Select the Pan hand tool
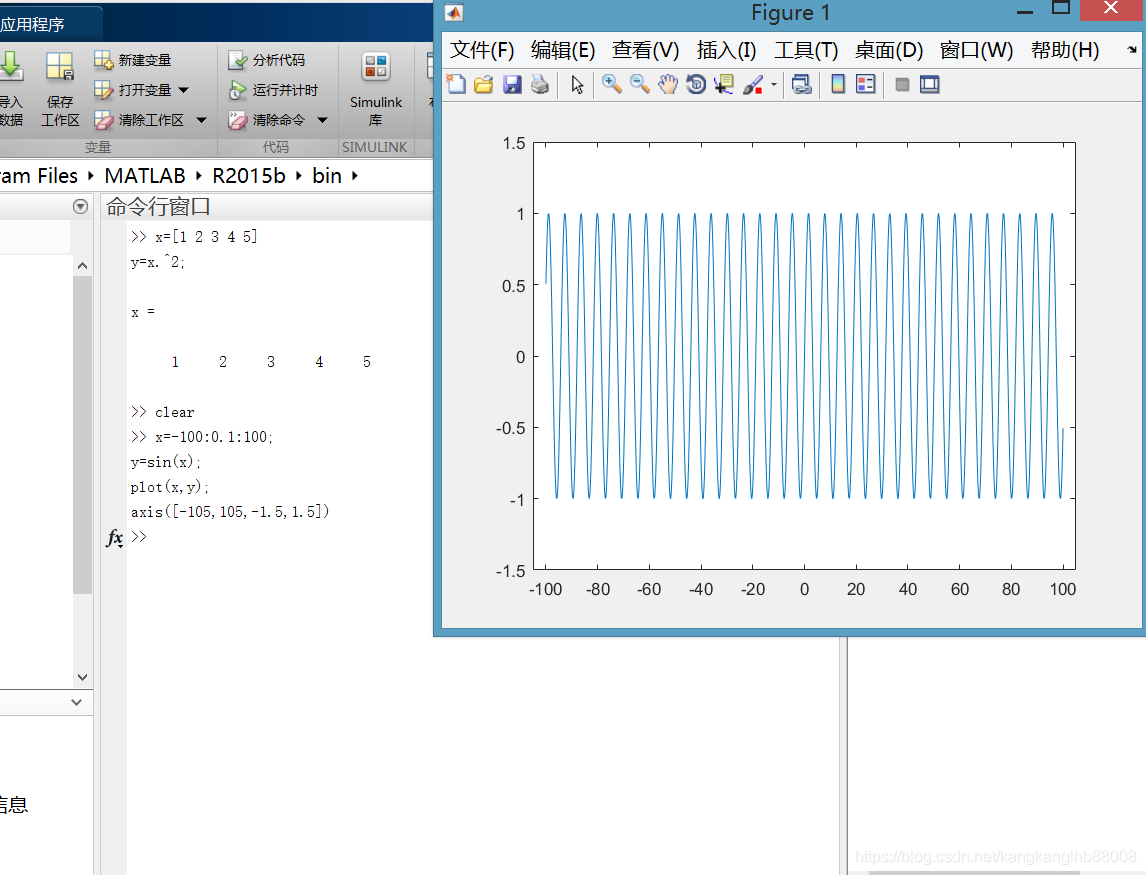 667,85
